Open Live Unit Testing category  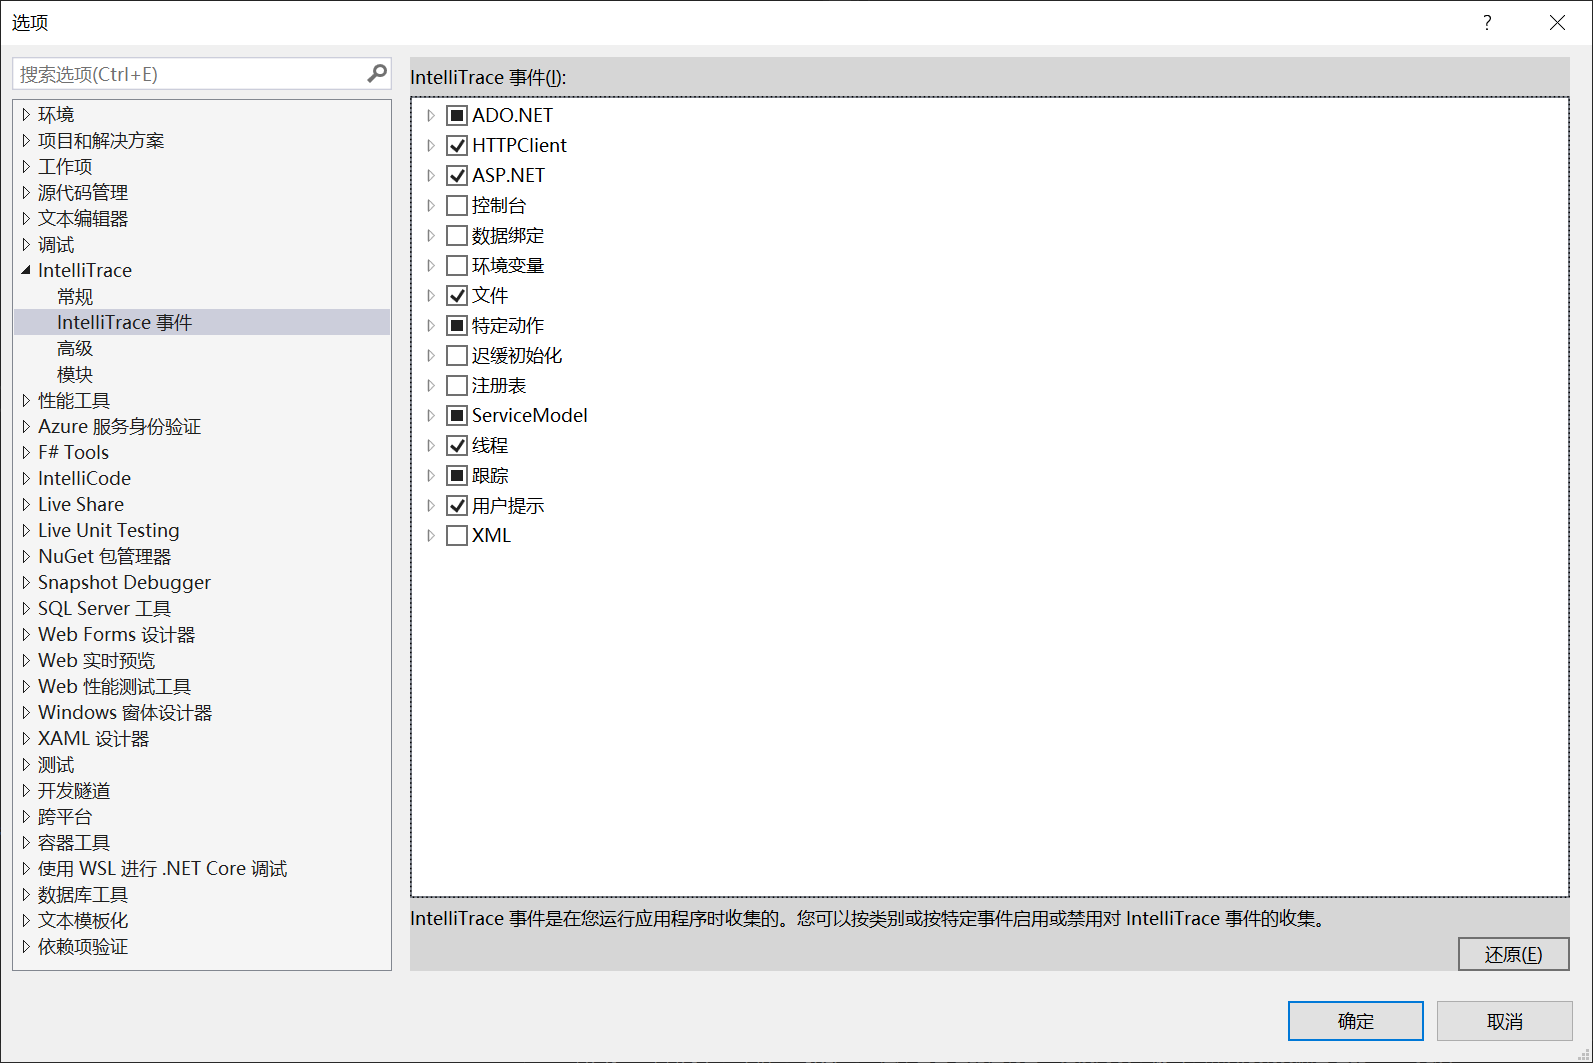coord(109,530)
